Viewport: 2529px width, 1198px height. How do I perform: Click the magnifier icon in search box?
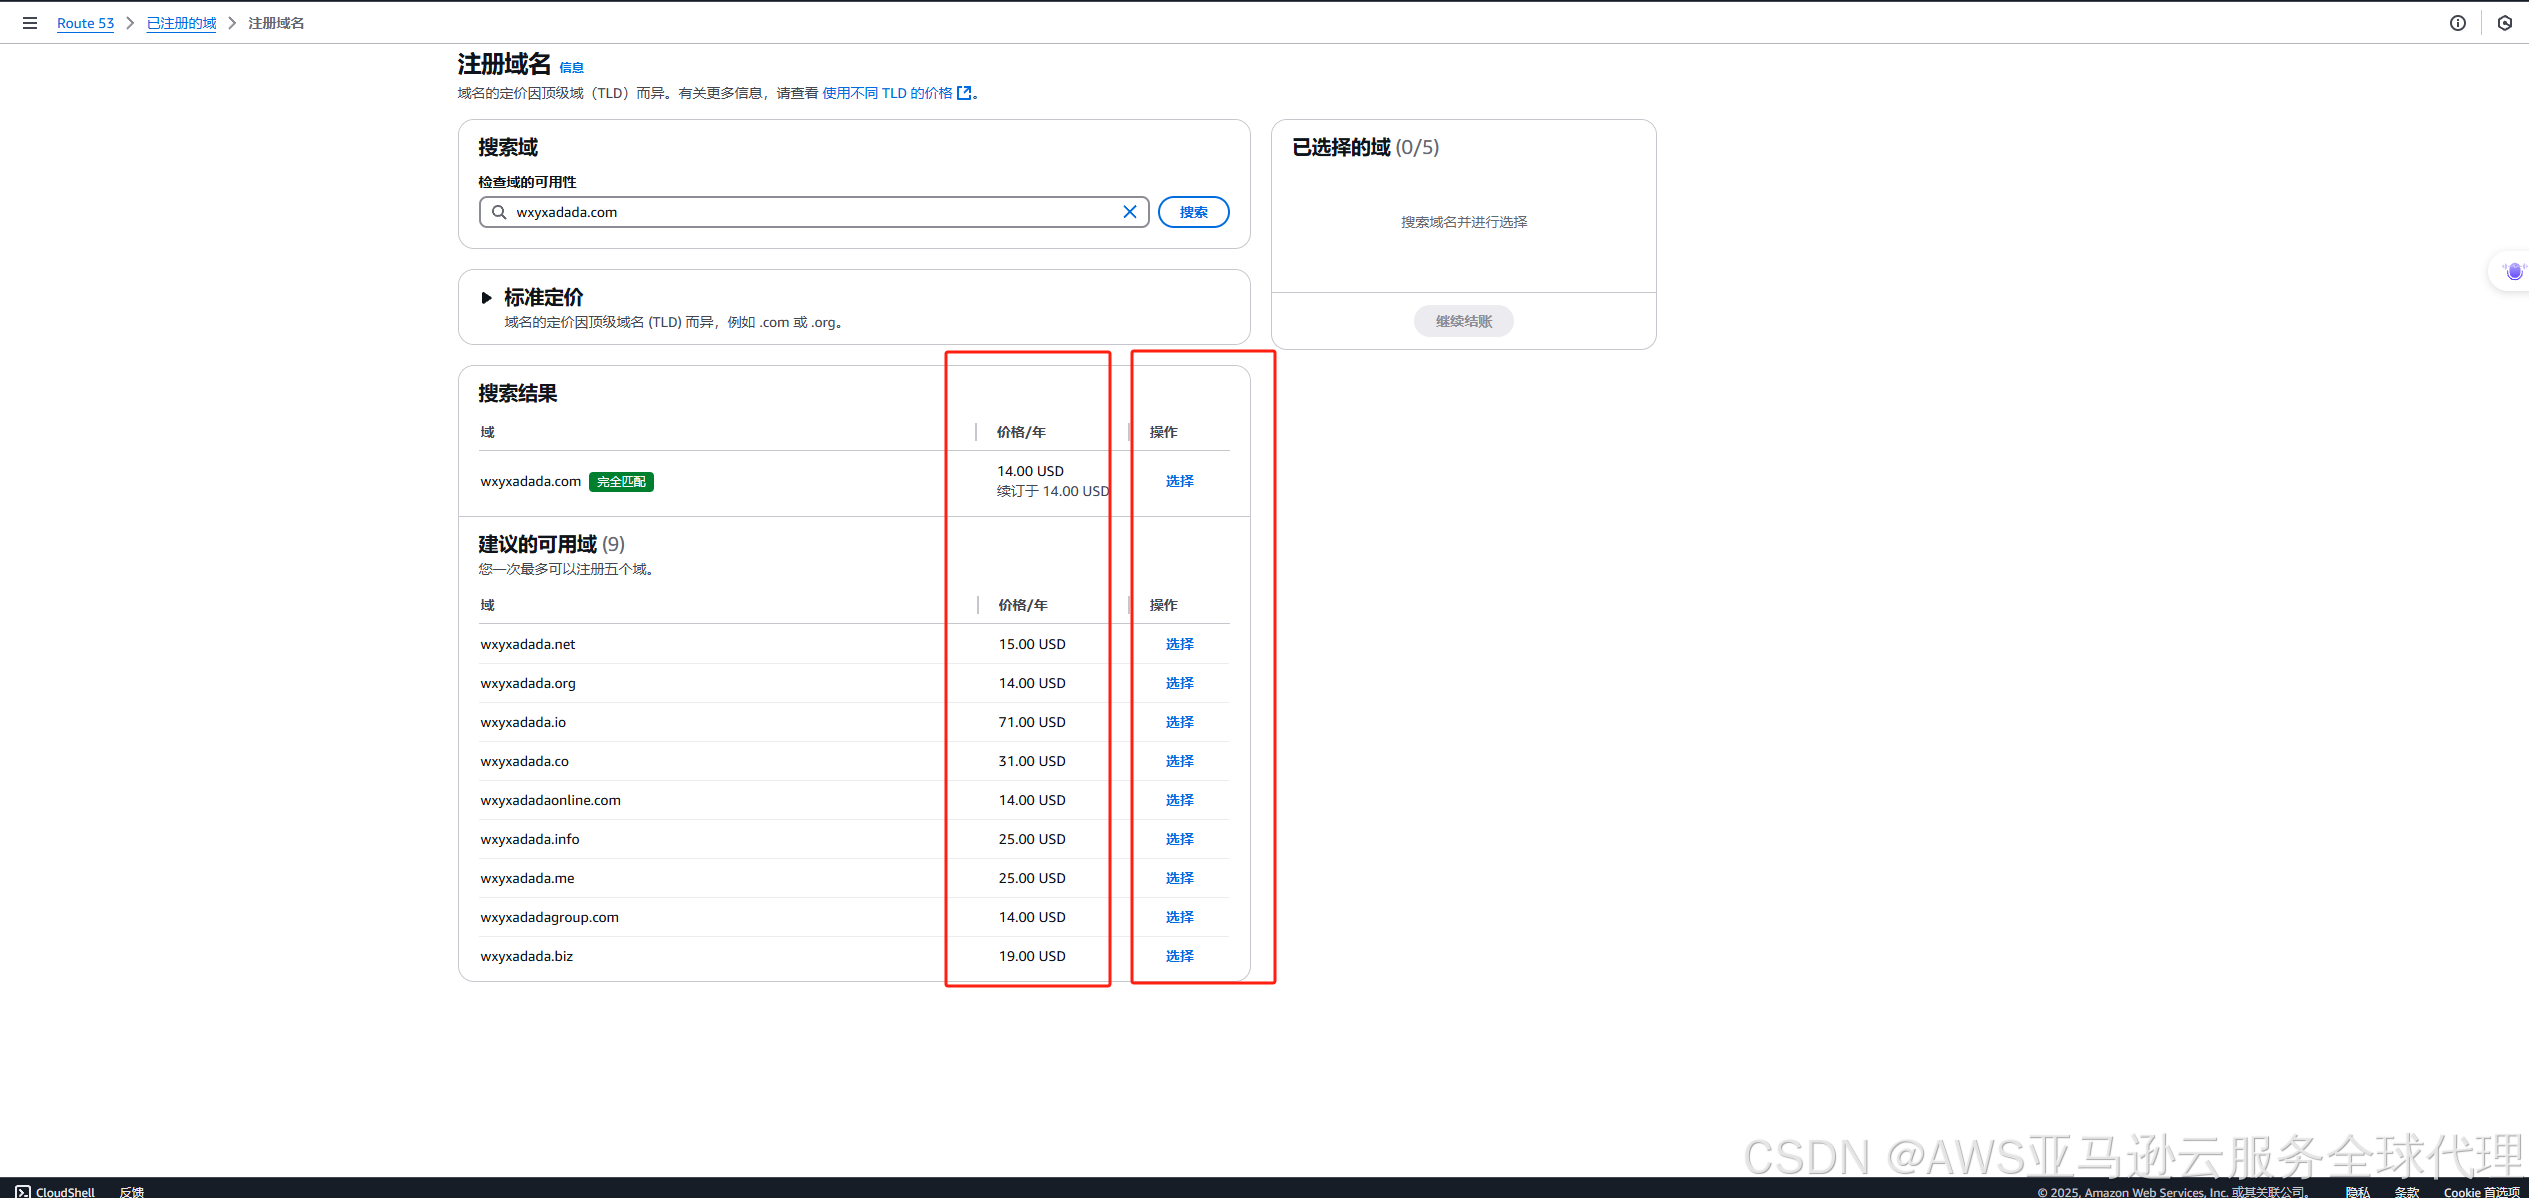[499, 212]
